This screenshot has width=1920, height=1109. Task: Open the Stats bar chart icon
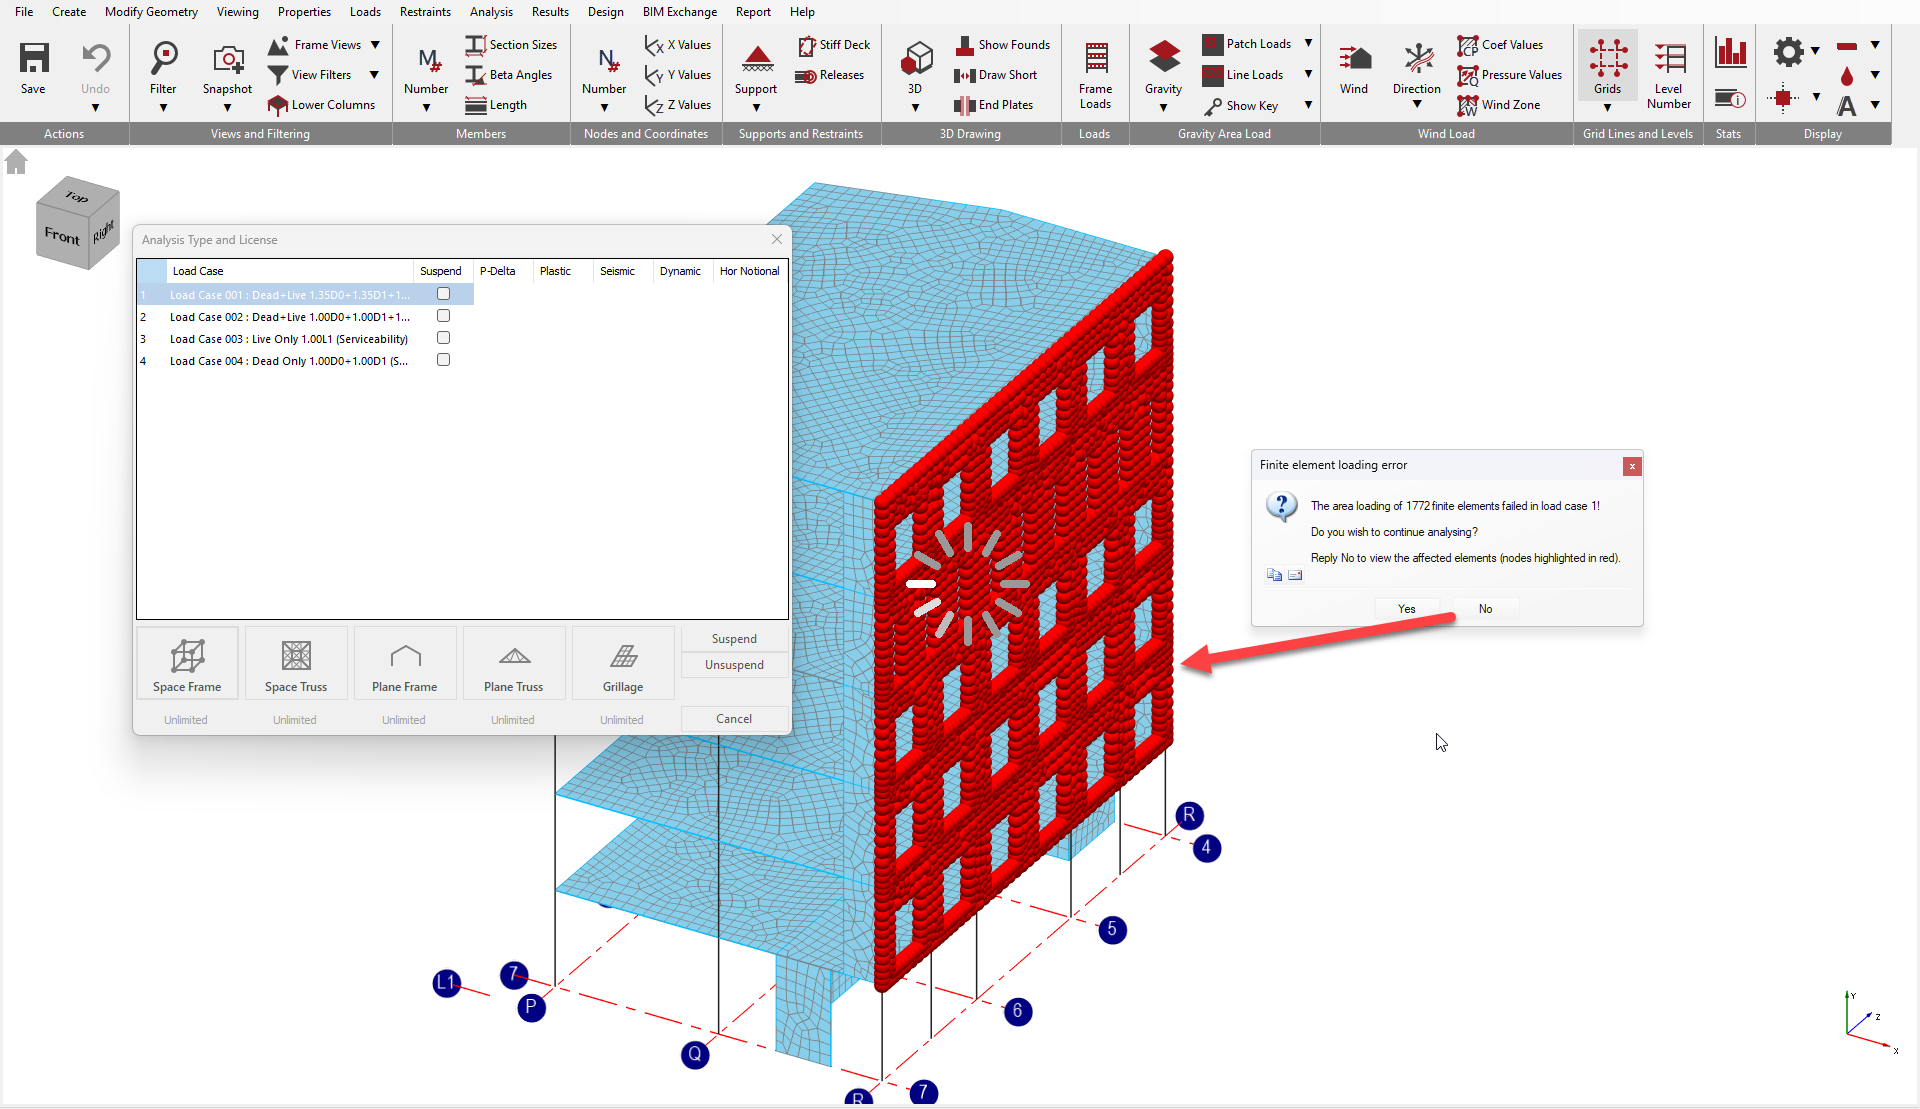coord(1730,53)
